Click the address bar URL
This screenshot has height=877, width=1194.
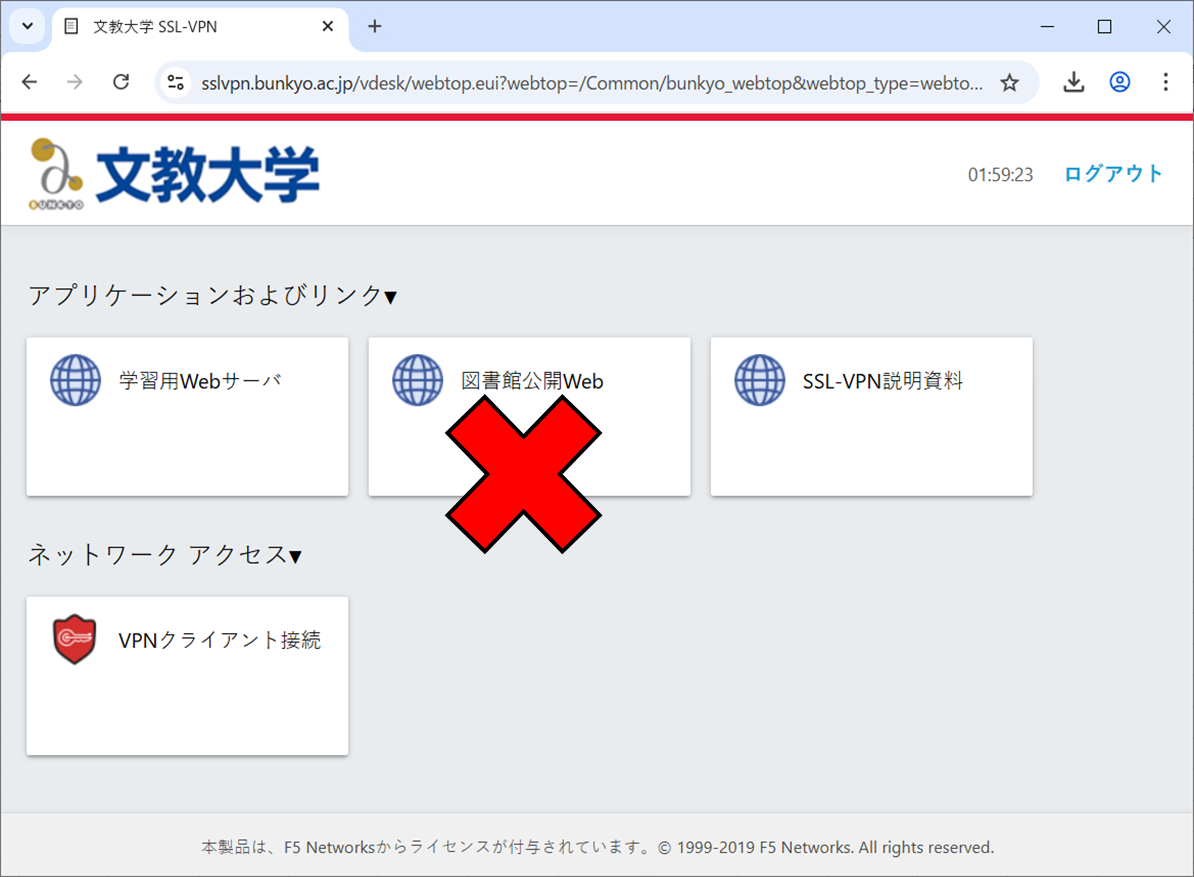[x=592, y=83]
